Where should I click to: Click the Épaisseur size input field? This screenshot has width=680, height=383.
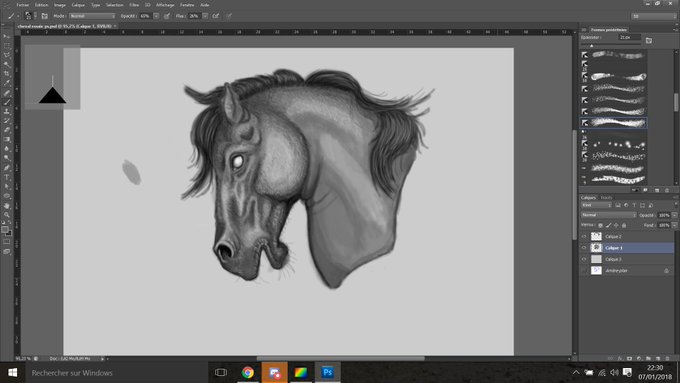(x=629, y=37)
